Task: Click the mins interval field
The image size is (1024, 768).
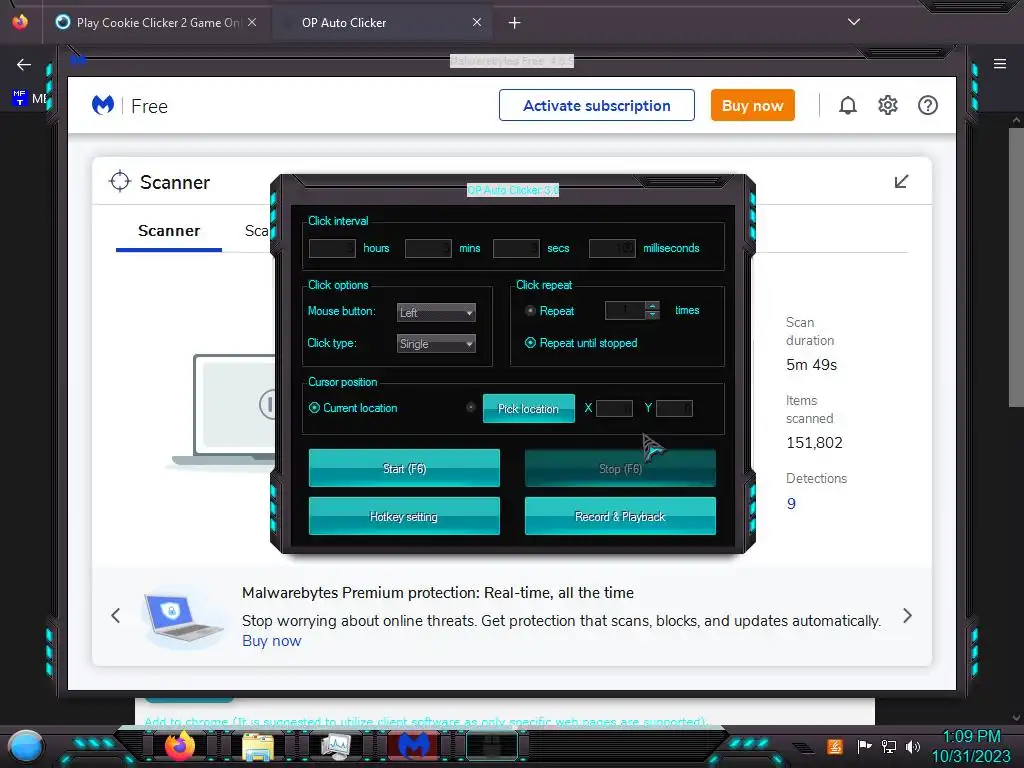Action: (x=428, y=248)
